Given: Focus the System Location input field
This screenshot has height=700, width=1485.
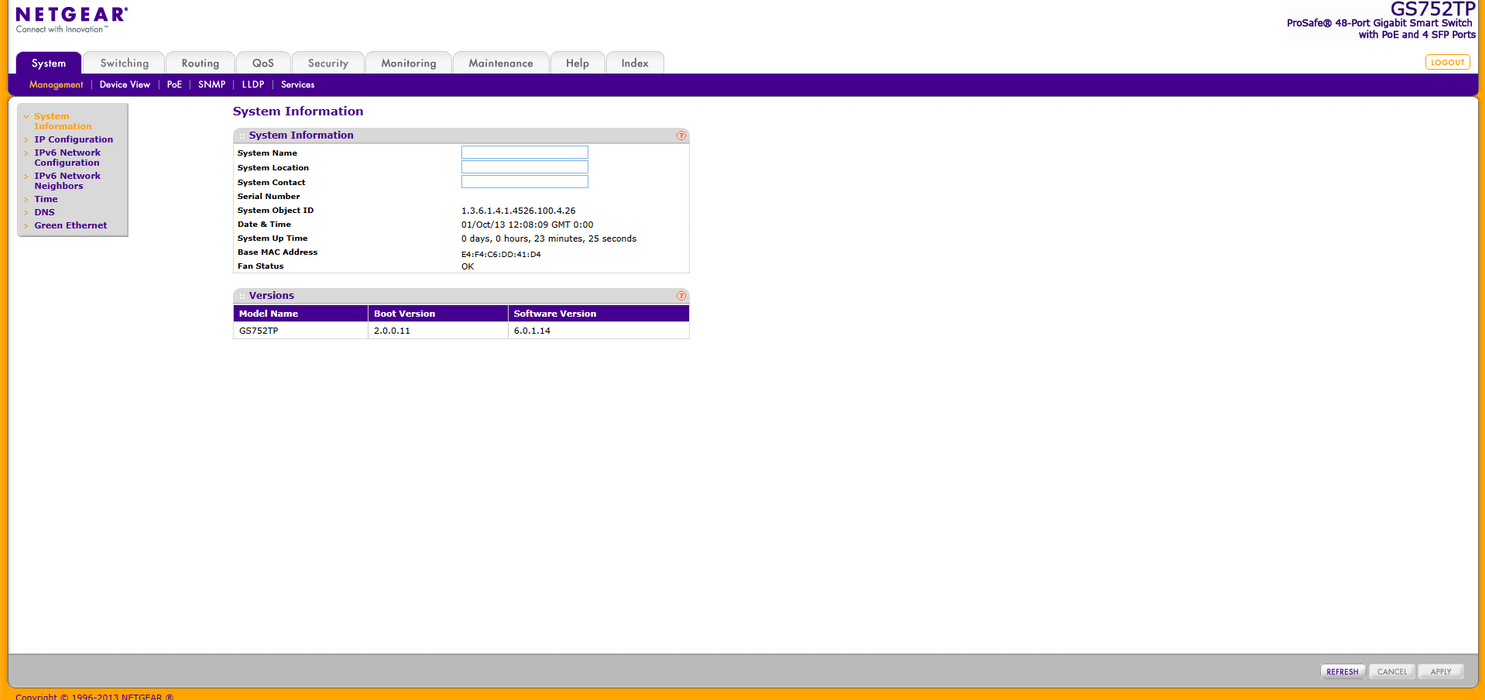Looking at the screenshot, I should coord(524,167).
